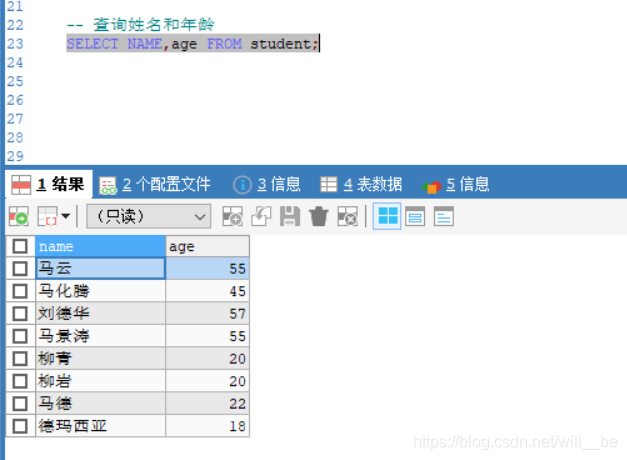
Task: Click the word student in the query
Action: [x=280, y=44]
